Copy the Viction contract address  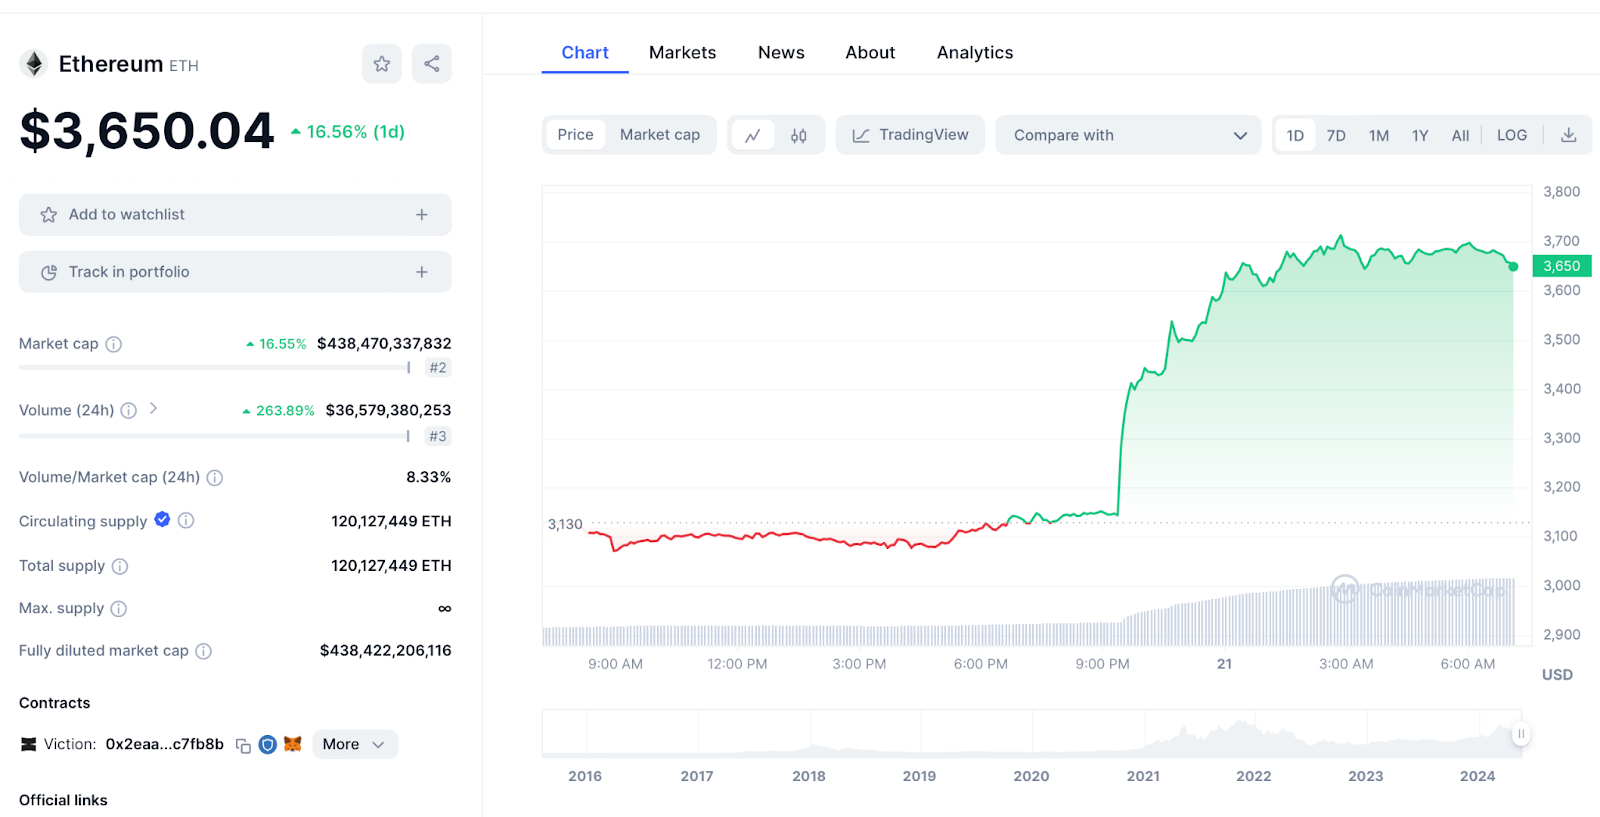pyautogui.click(x=243, y=745)
